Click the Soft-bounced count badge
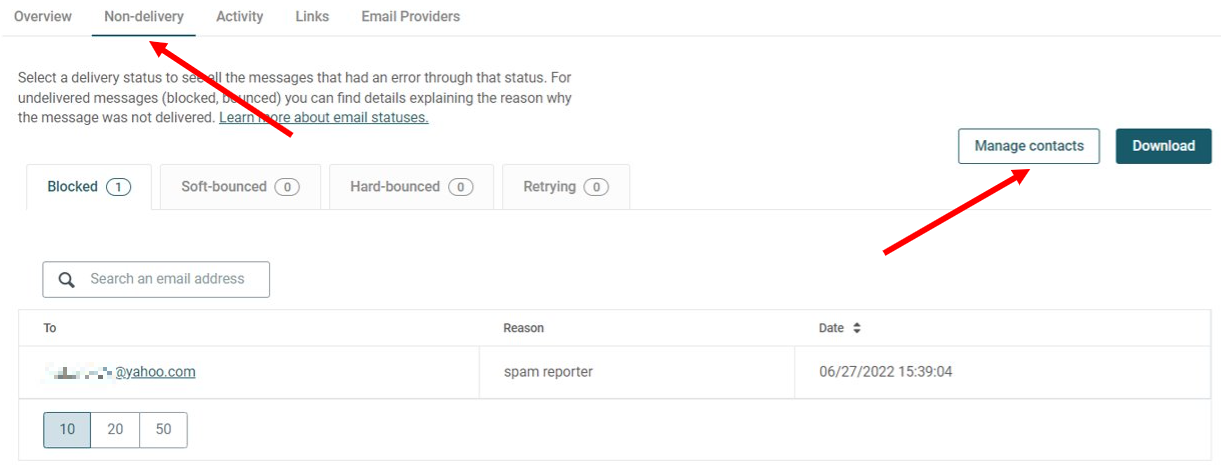The width and height of the screenshot is (1221, 472). 287,187
